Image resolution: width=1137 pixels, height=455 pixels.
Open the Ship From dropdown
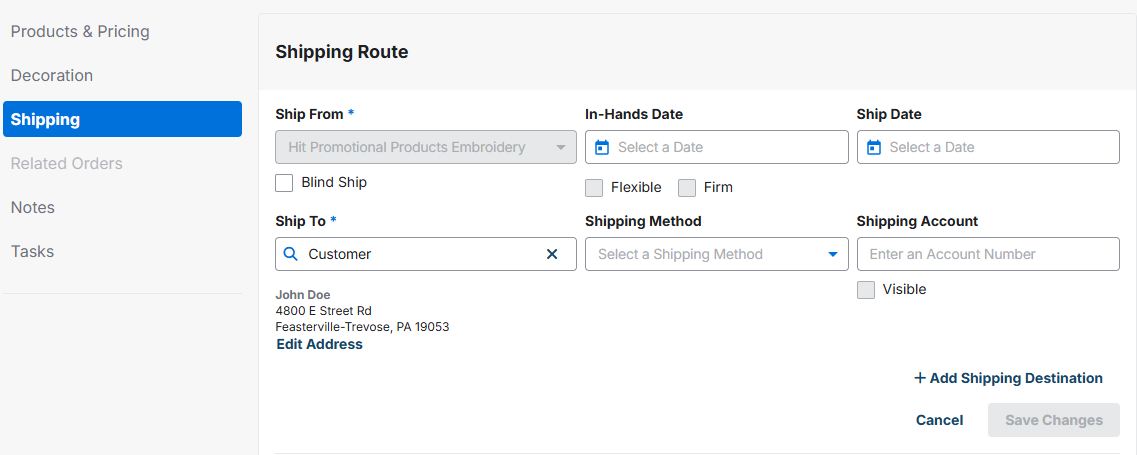560,147
